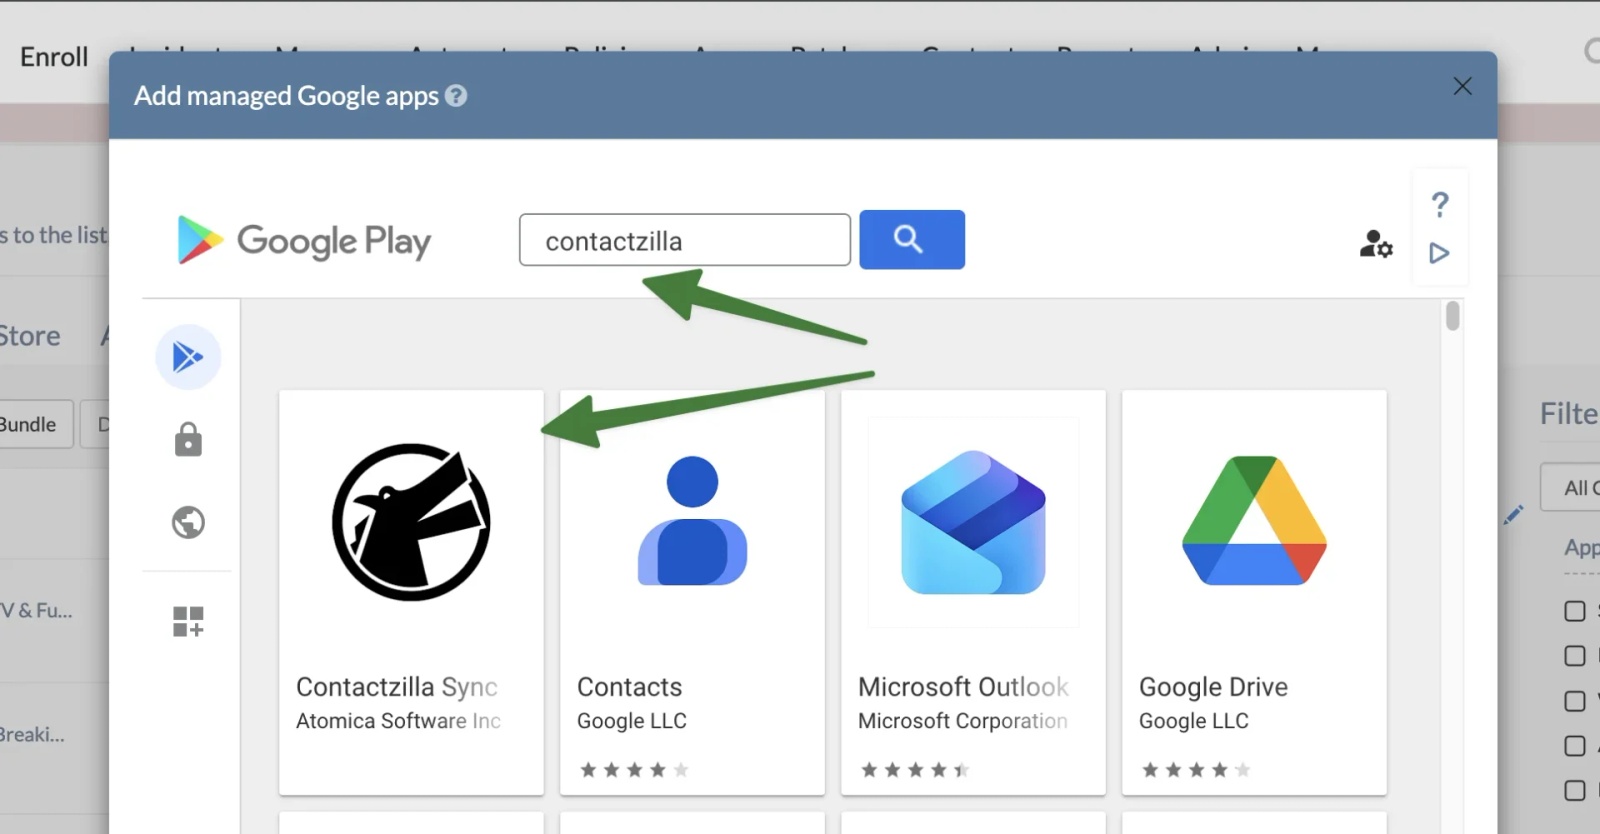The width and height of the screenshot is (1600, 834).
Task: Click Atomica Software Inc developer text
Action: (398, 721)
